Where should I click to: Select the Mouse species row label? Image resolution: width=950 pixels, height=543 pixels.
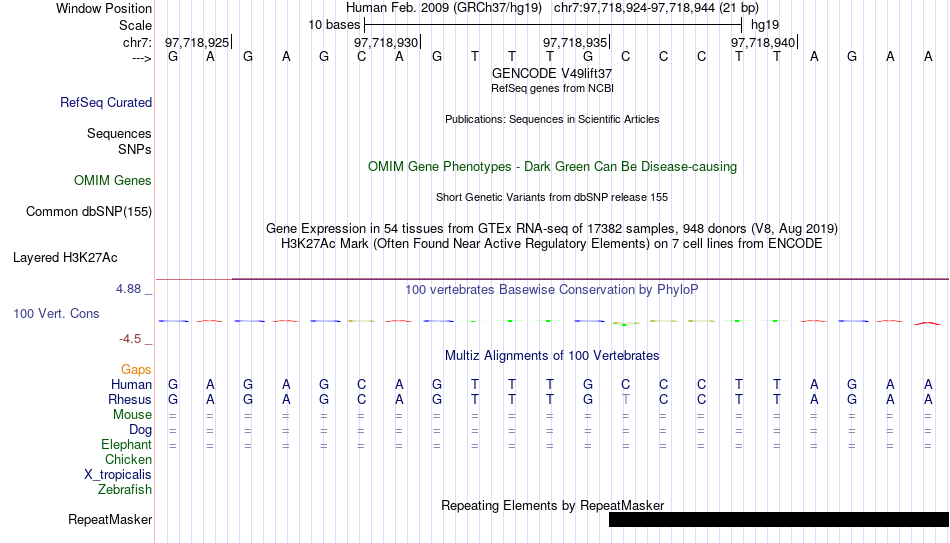pos(132,415)
